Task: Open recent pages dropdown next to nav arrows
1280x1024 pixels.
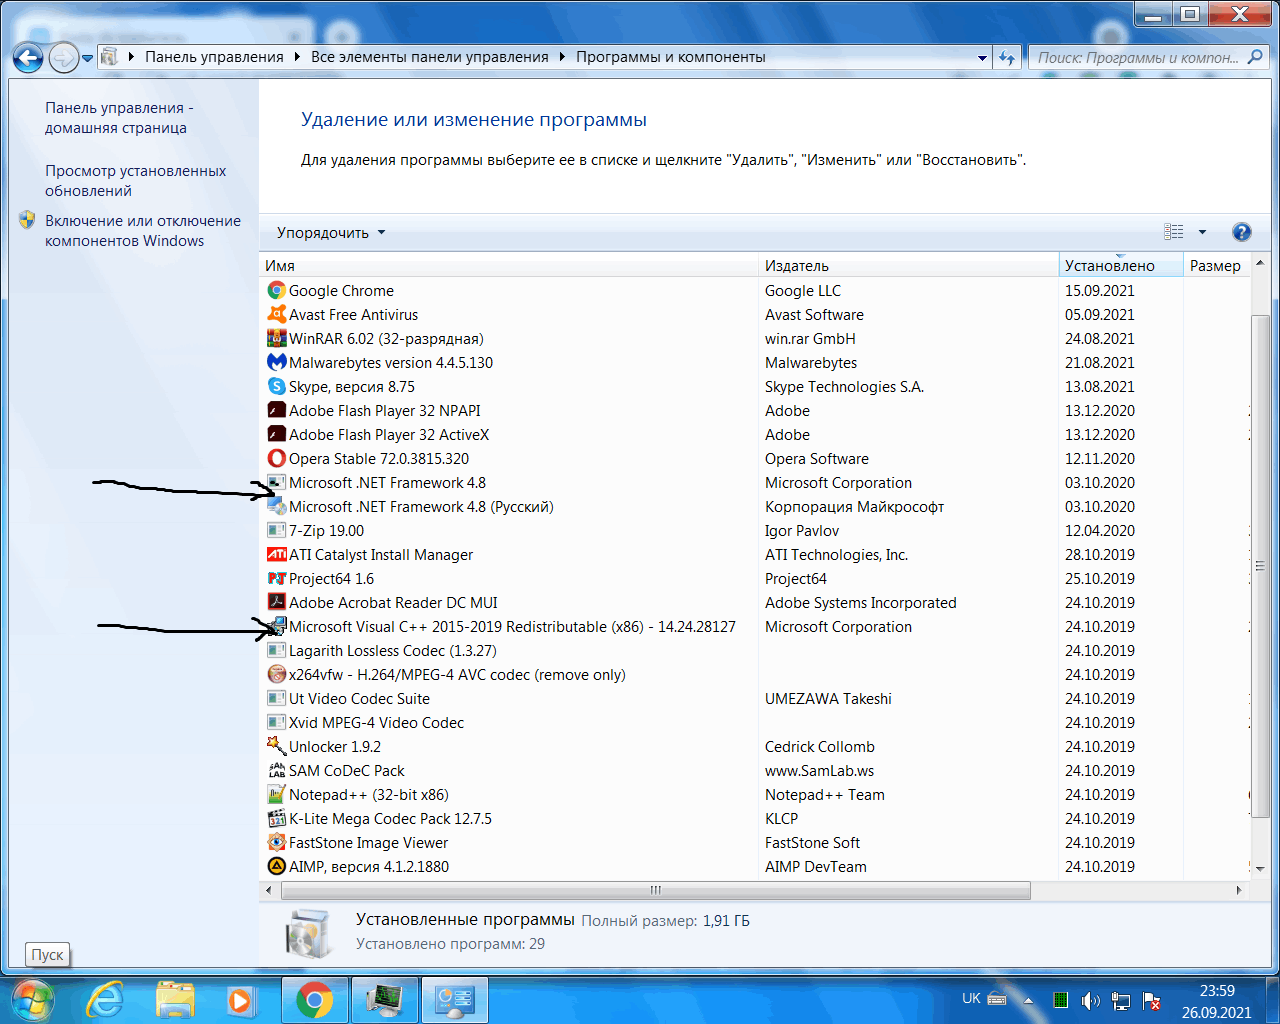Action: click(88, 58)
